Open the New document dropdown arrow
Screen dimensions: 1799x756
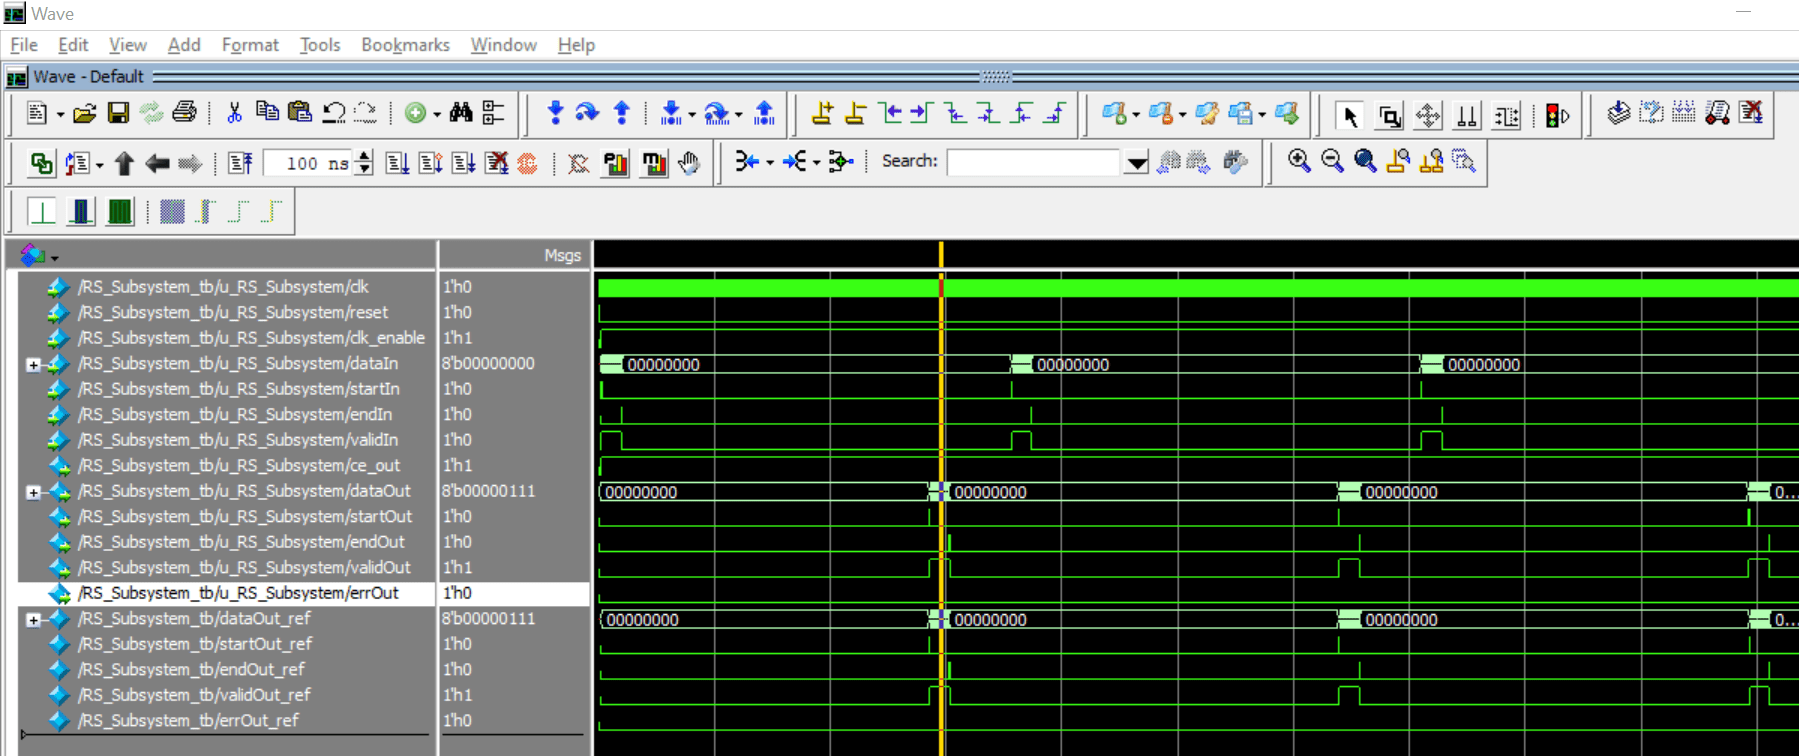coord(60,115)
